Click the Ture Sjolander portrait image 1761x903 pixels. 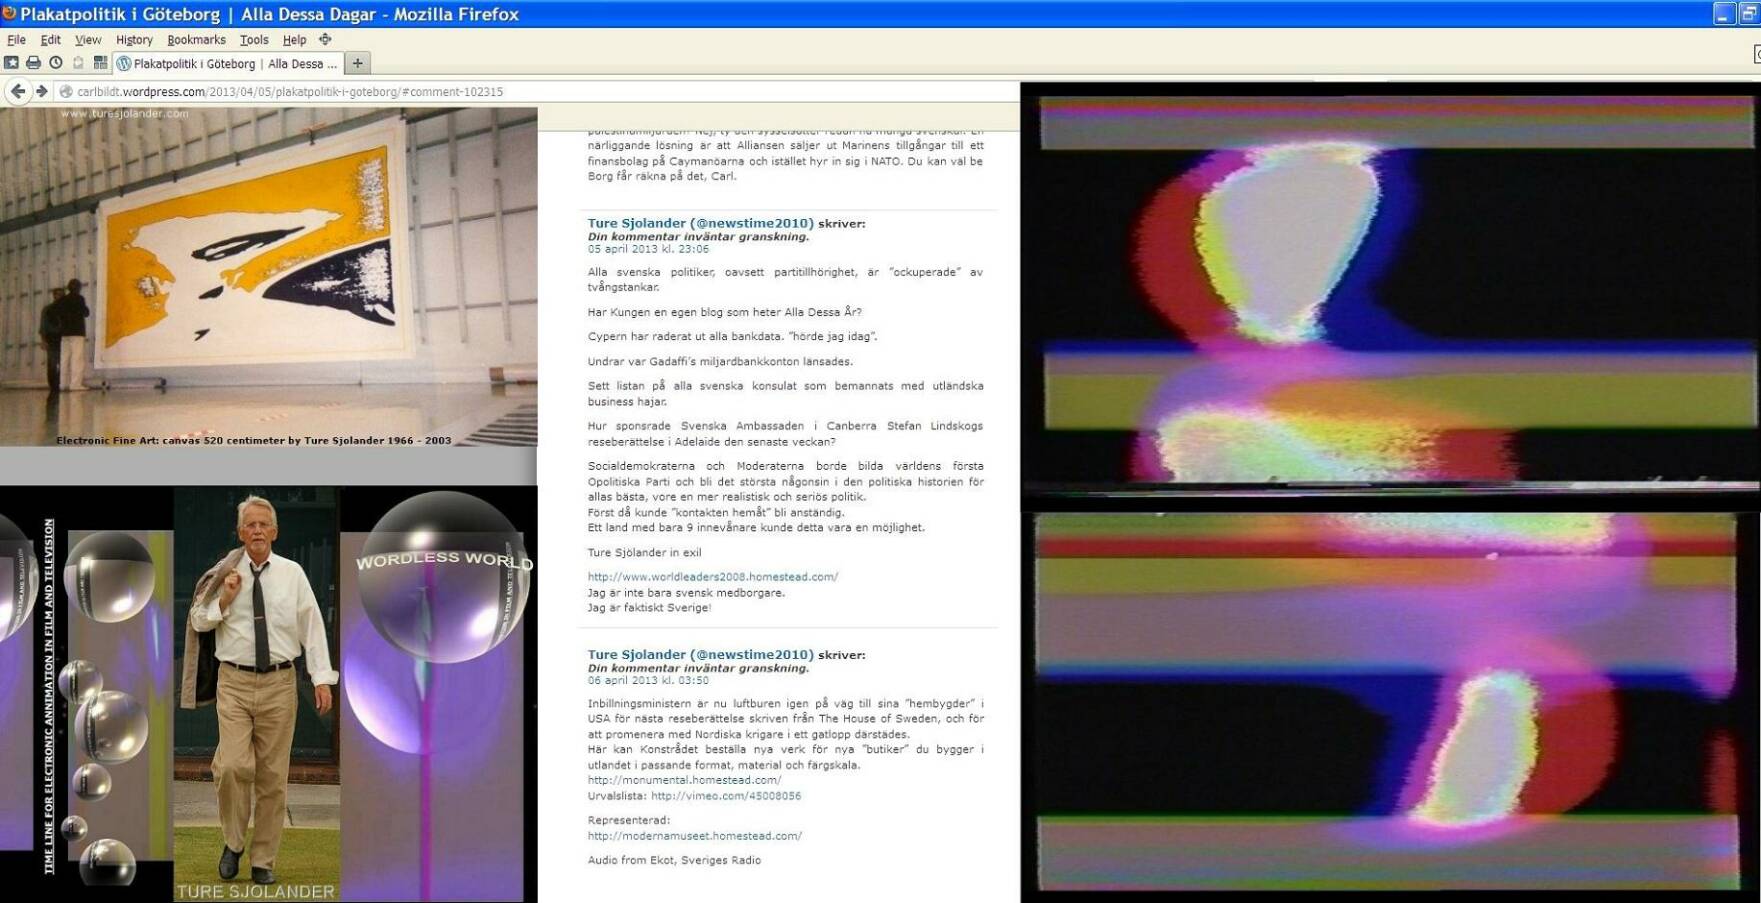257,694
